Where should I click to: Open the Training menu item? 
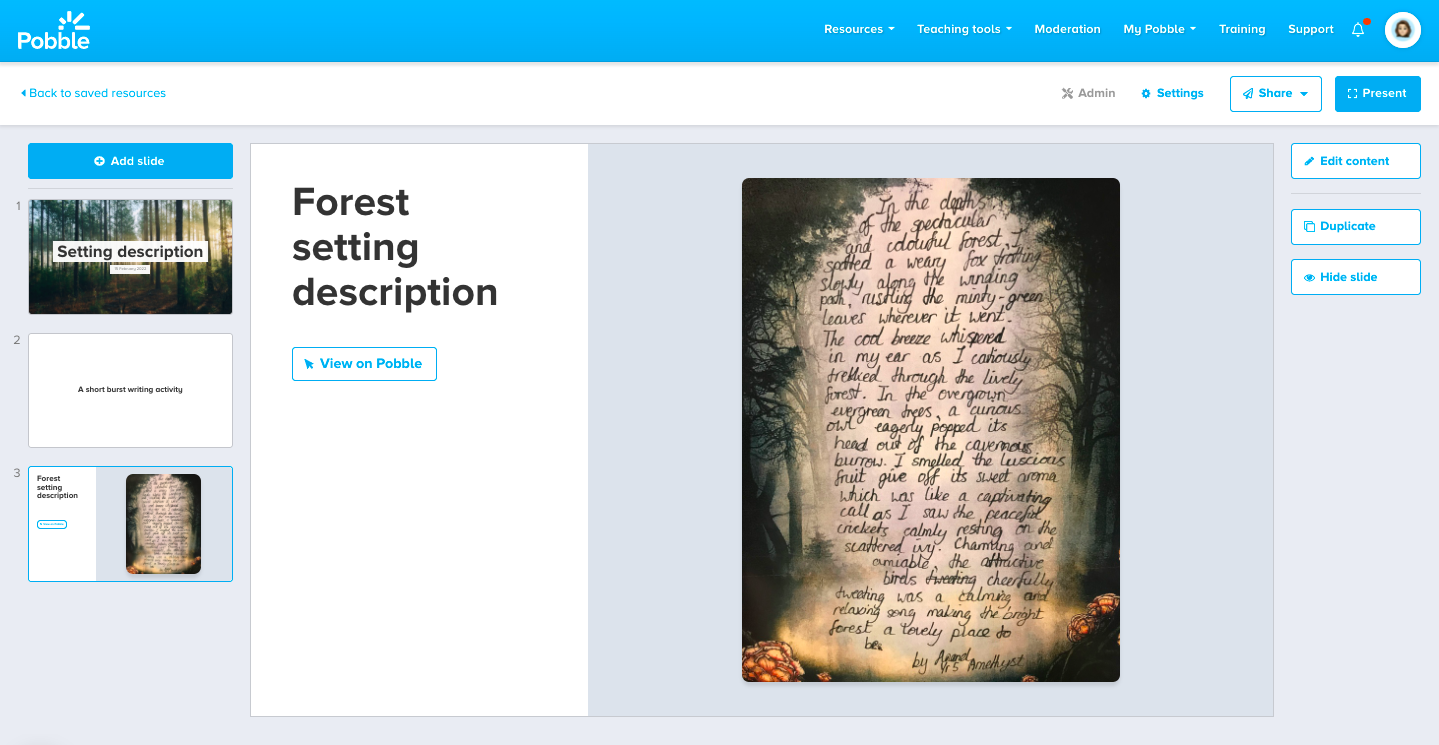click(1241, 29)
